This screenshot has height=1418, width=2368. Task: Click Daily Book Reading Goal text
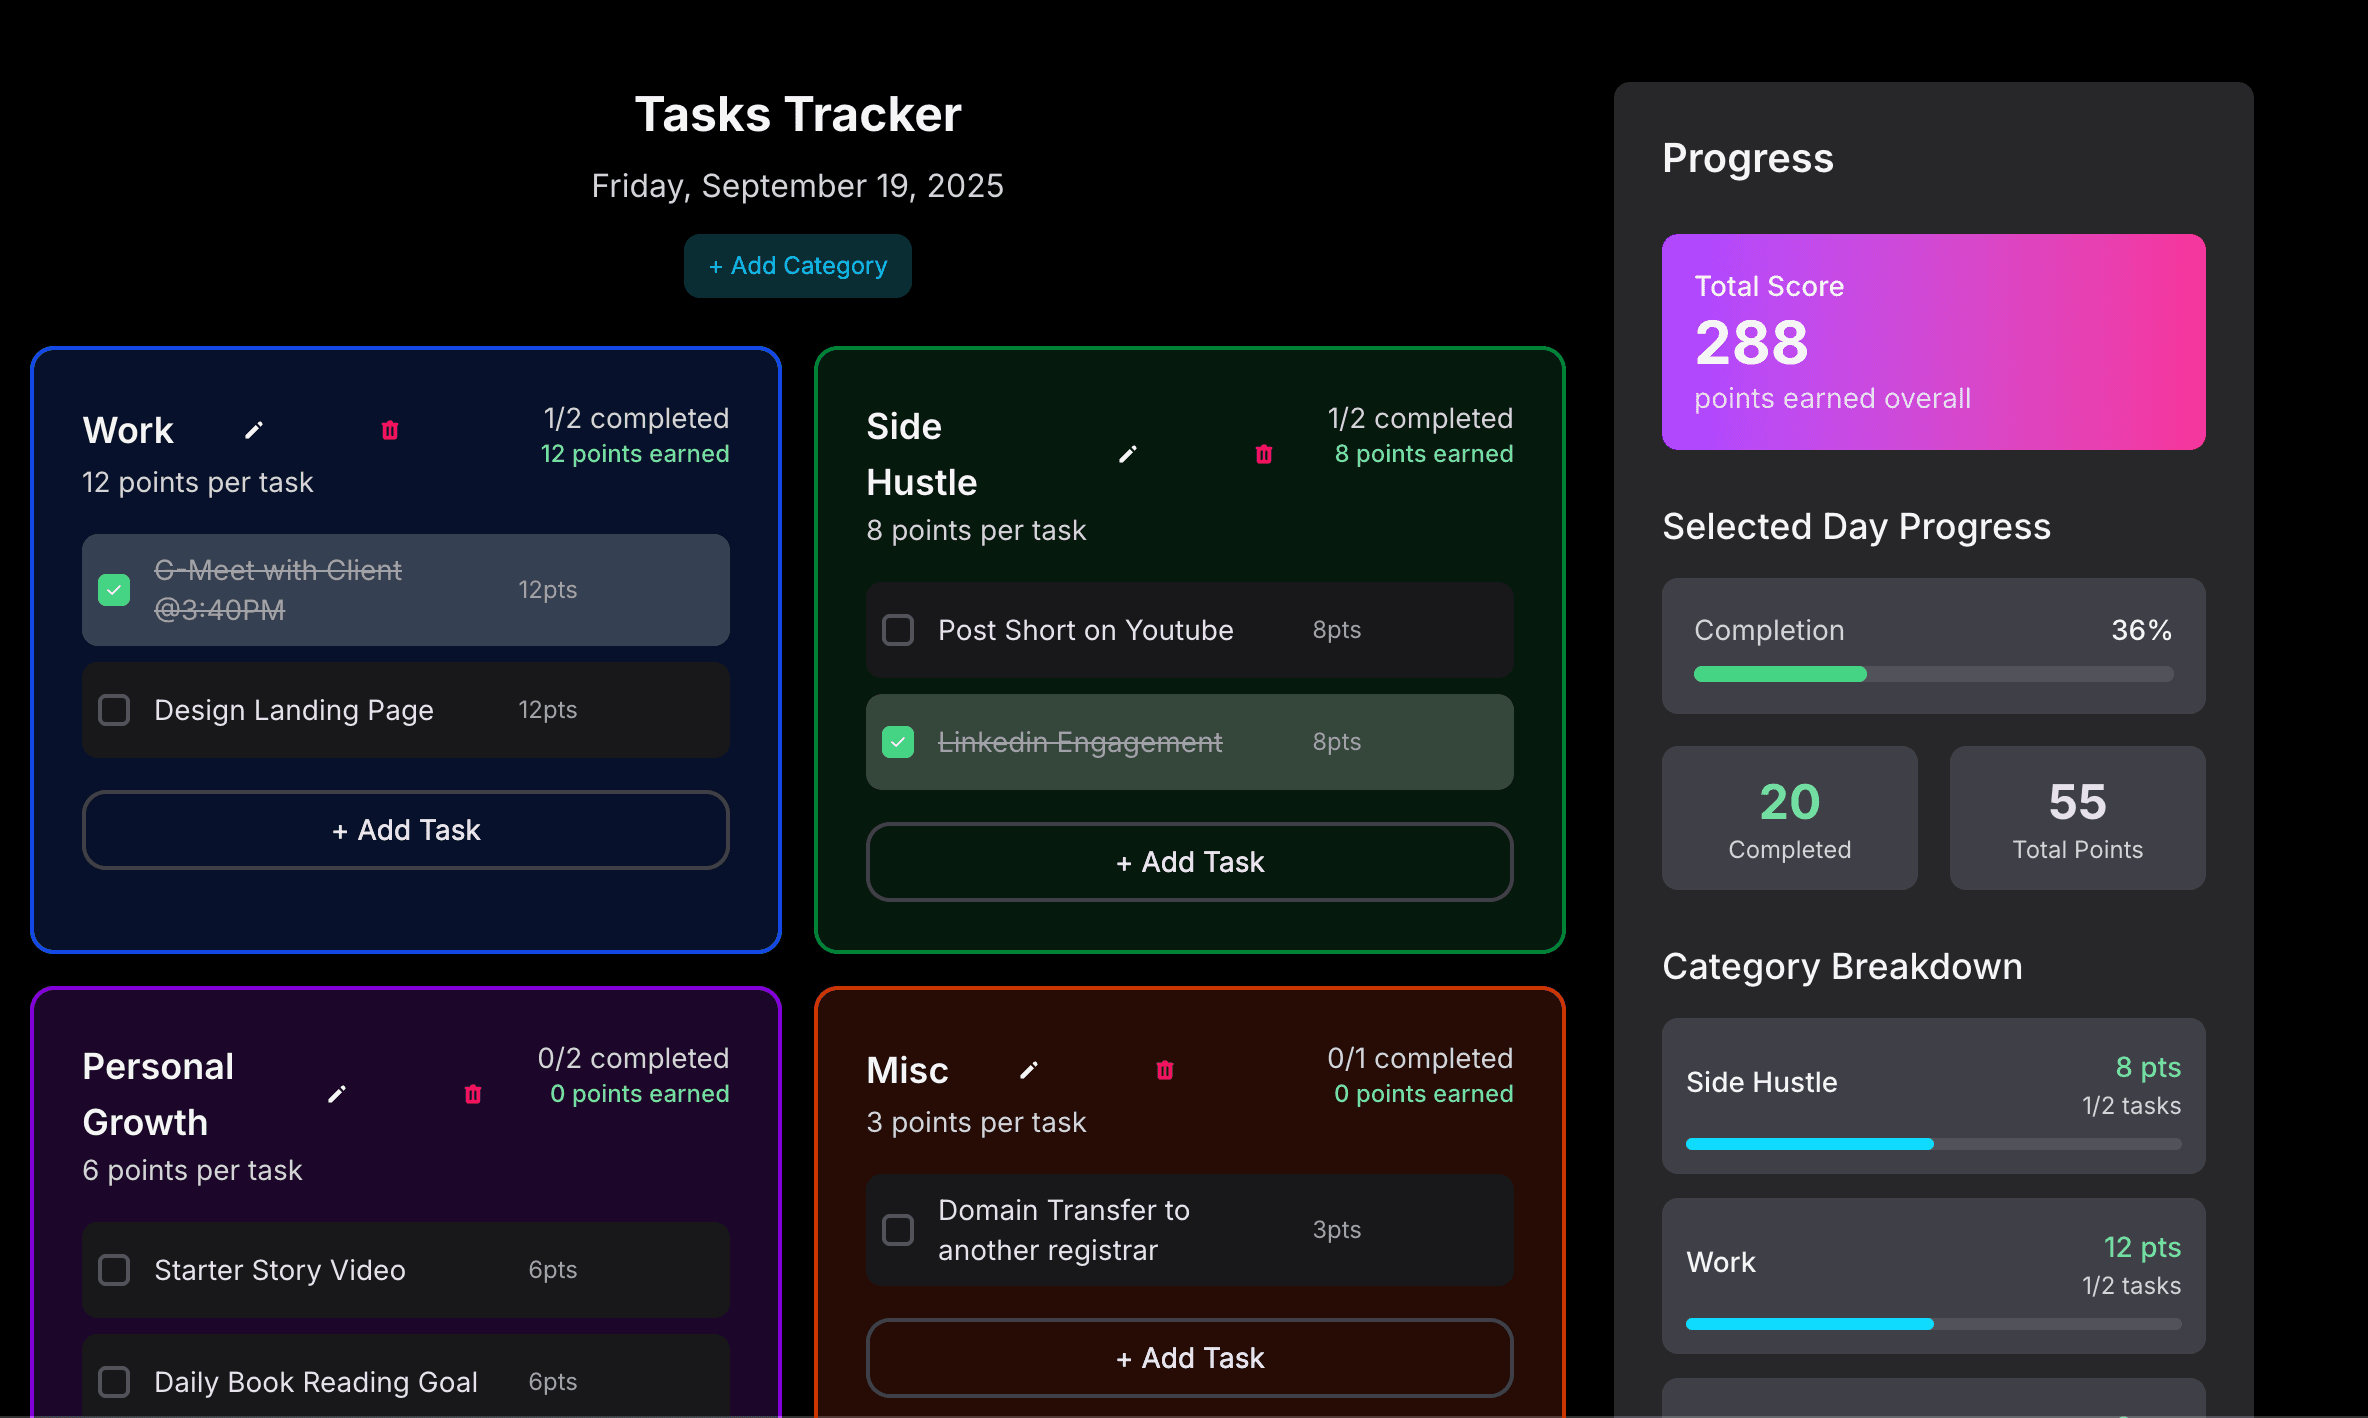pyautogui.click(x=316, y=1382)
